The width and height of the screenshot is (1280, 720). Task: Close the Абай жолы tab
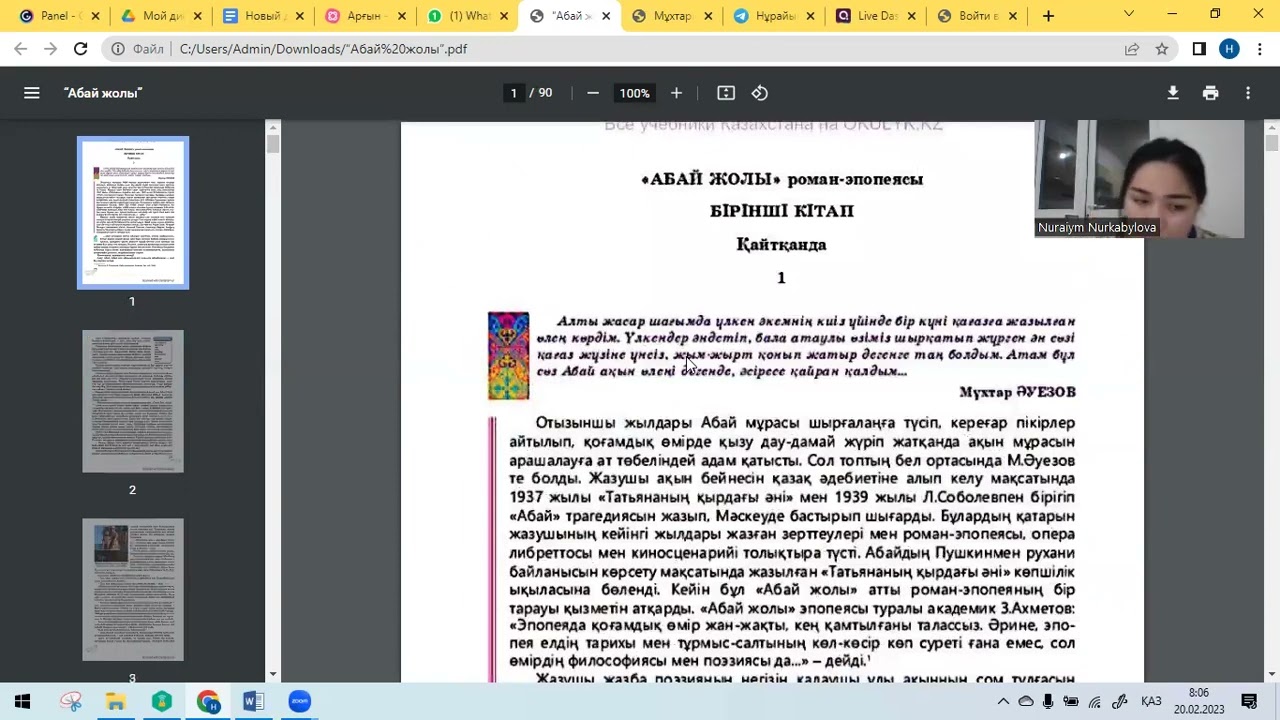(x=605, y=16)
